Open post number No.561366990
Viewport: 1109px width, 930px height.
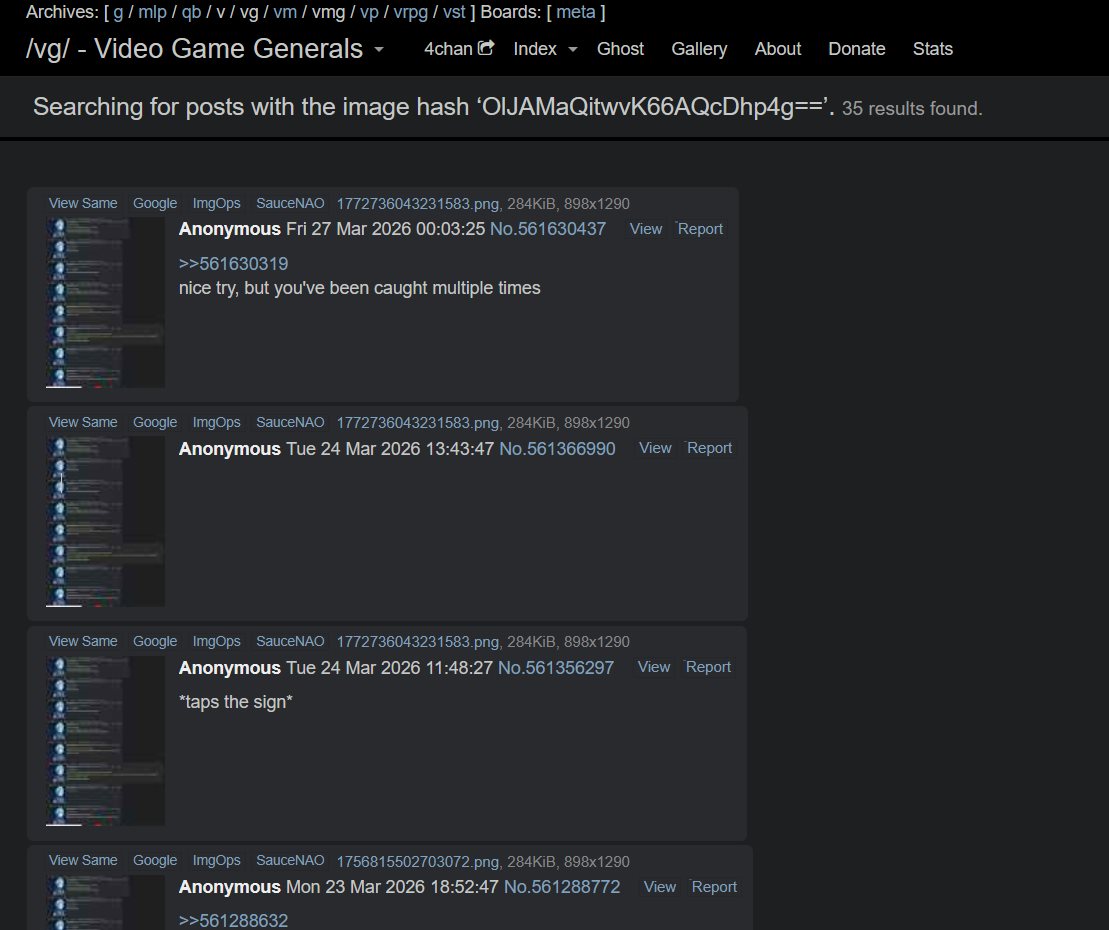[557, 448]
